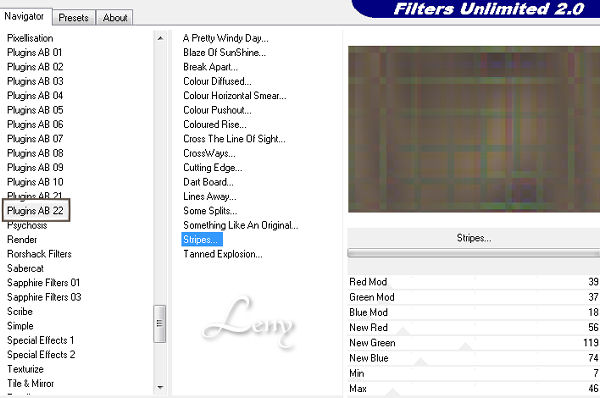The width and height of the screenshot is (600, 398).
Task: Open the About tab
Action: point(115,18)
